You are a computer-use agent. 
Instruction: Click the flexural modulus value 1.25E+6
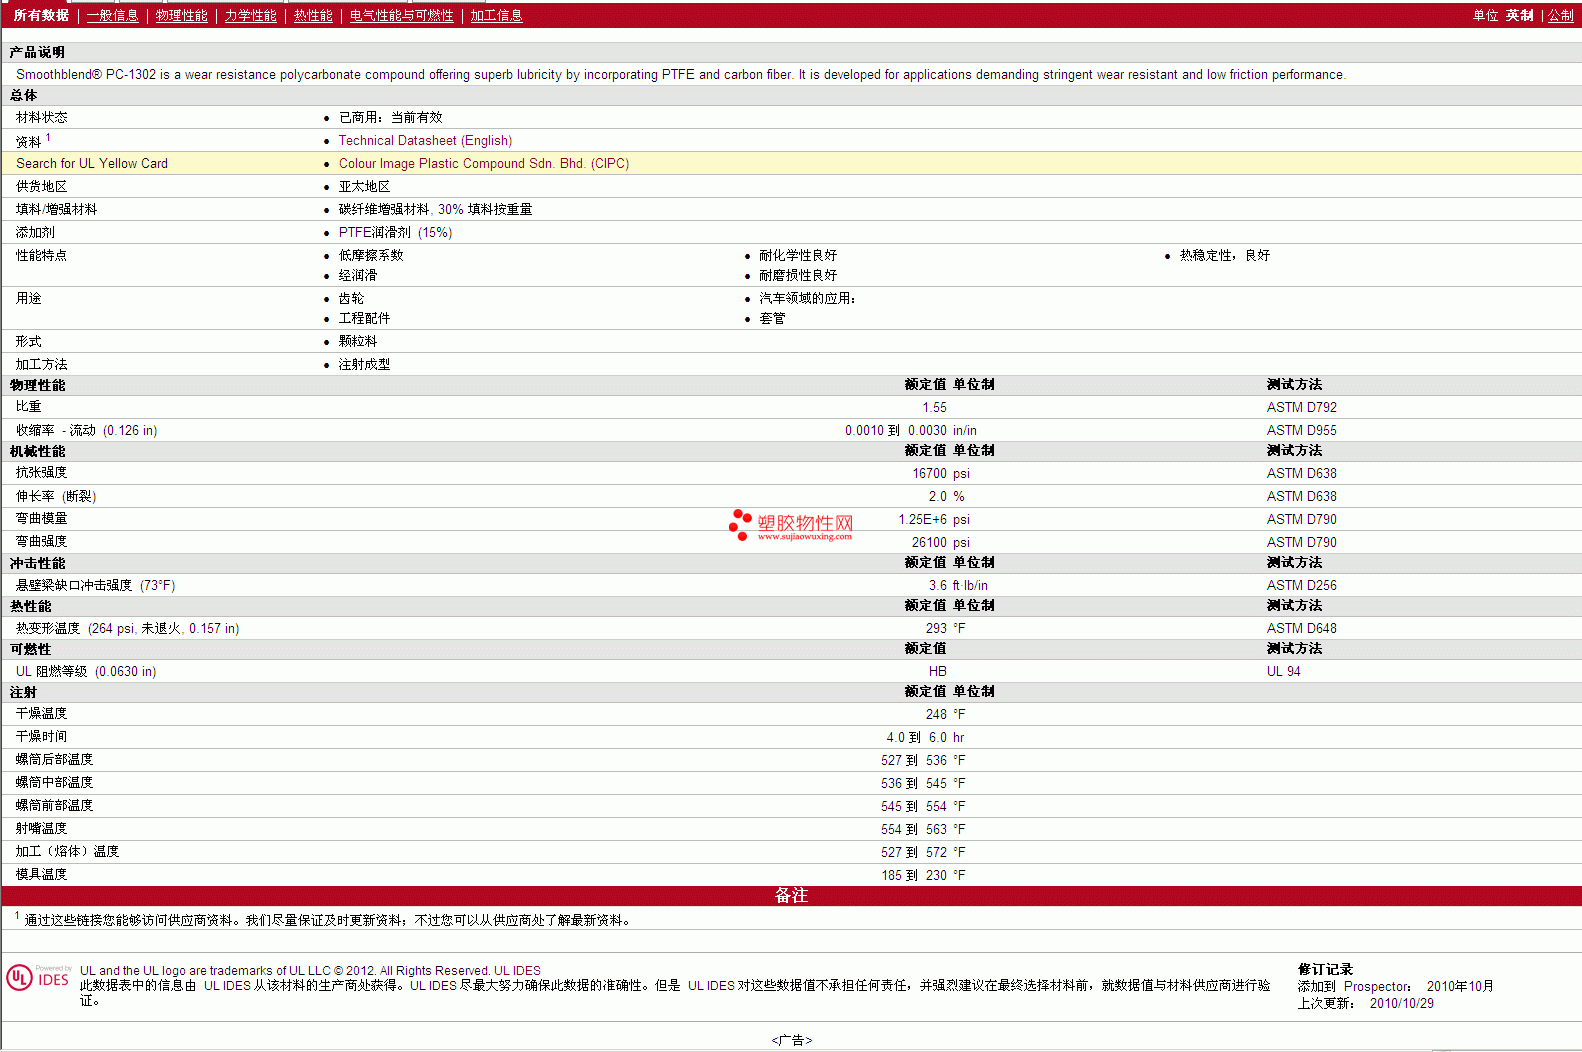click(922, 520)
